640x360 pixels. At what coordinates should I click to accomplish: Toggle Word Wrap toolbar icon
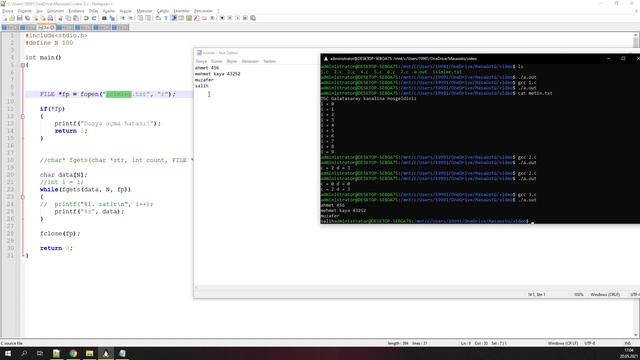[158, 18]
